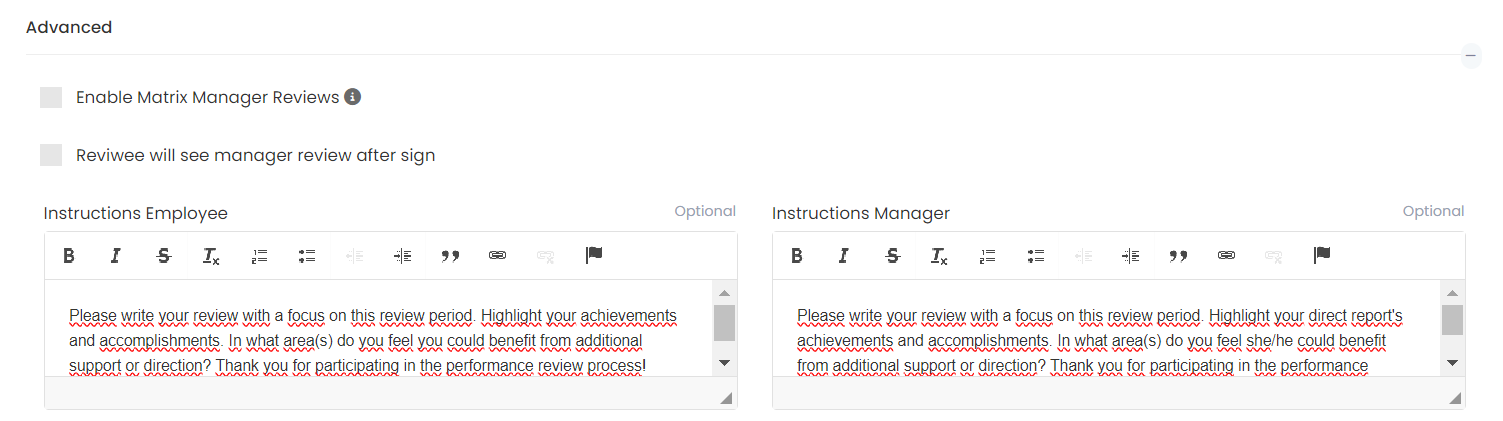Apply strikethrough in Instructions Manager editor
1503x421 pixels.
tap(892, 256)
